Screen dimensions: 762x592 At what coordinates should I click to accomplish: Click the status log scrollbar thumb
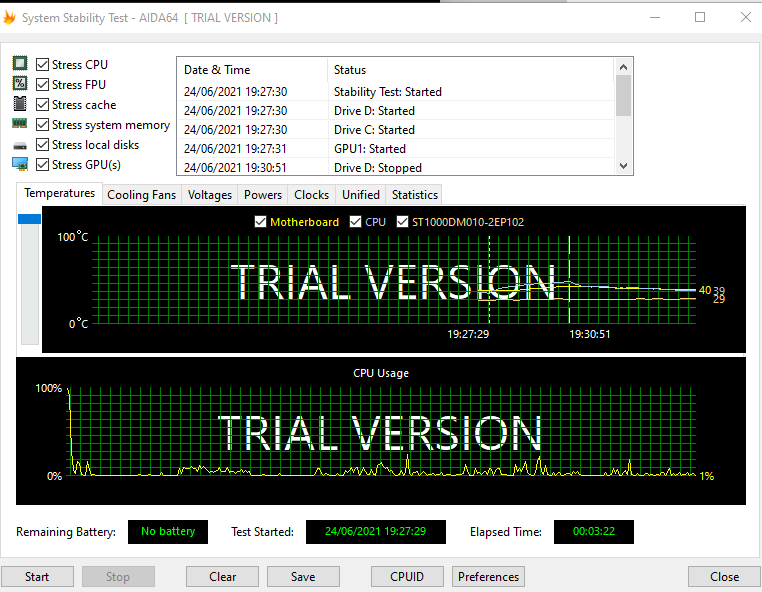click(623, 95)
